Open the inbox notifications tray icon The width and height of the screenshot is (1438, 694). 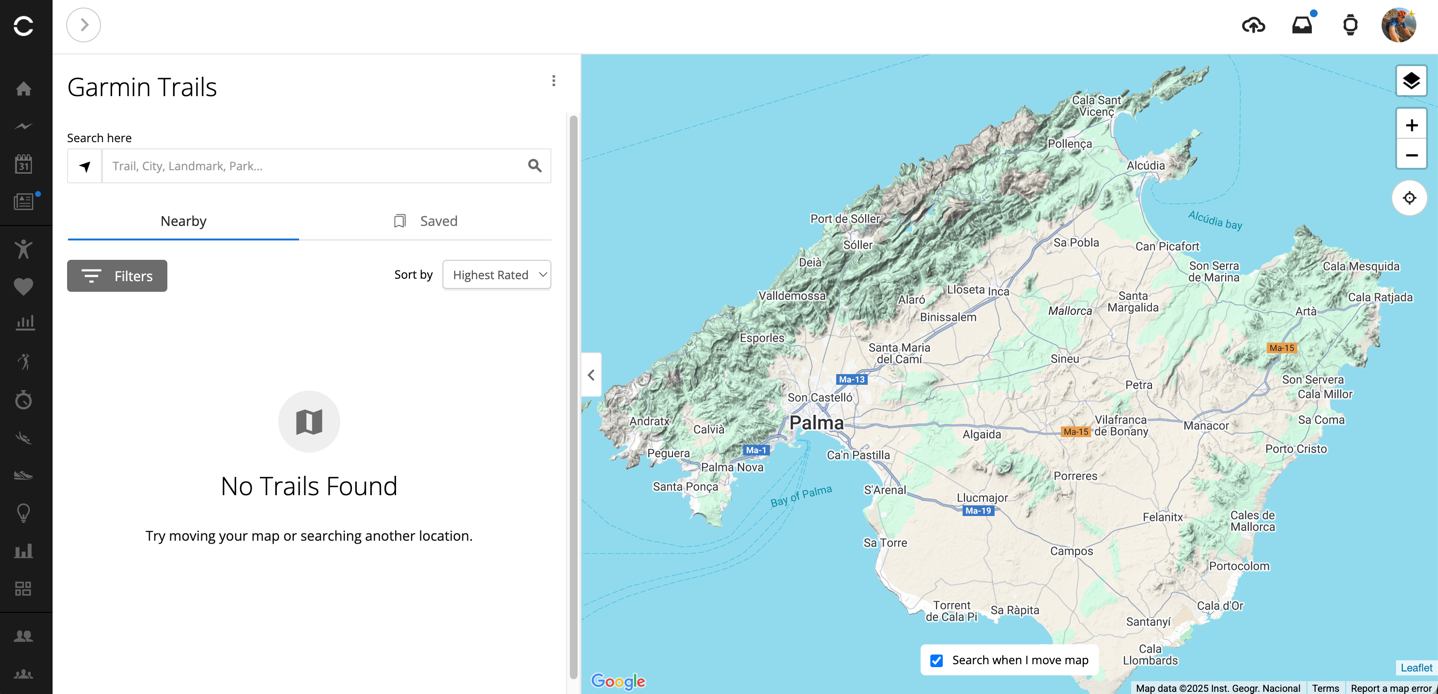1302,25
